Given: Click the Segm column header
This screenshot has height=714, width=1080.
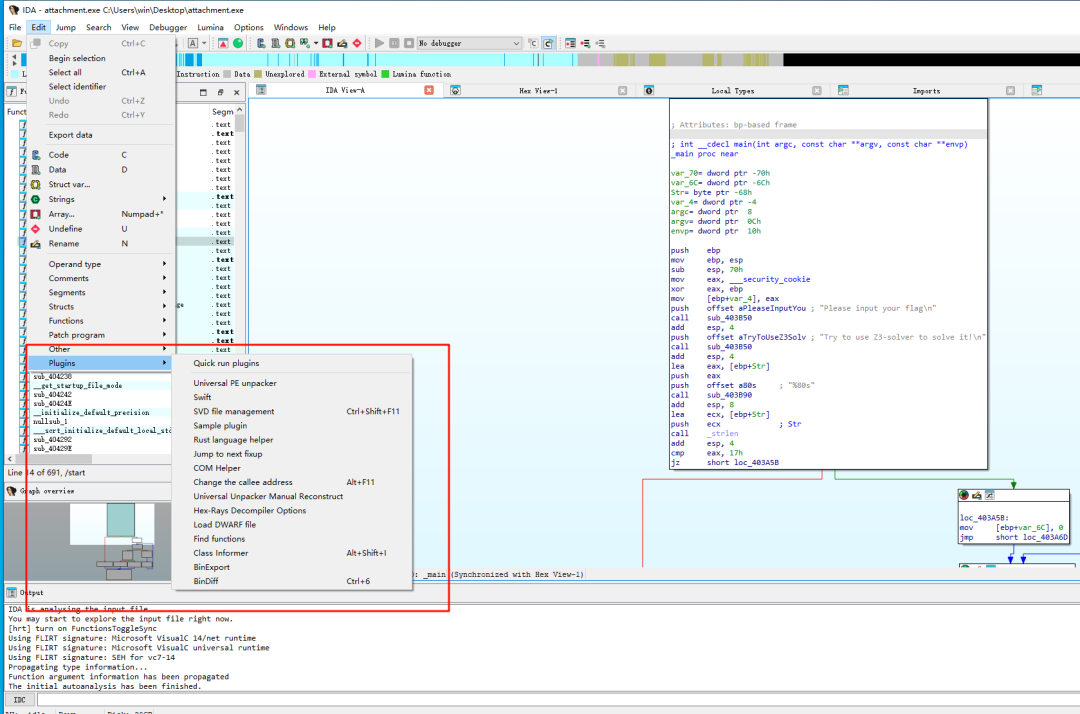Looking at the screenshot, I should pyautogui.click(x=222, y=112).
